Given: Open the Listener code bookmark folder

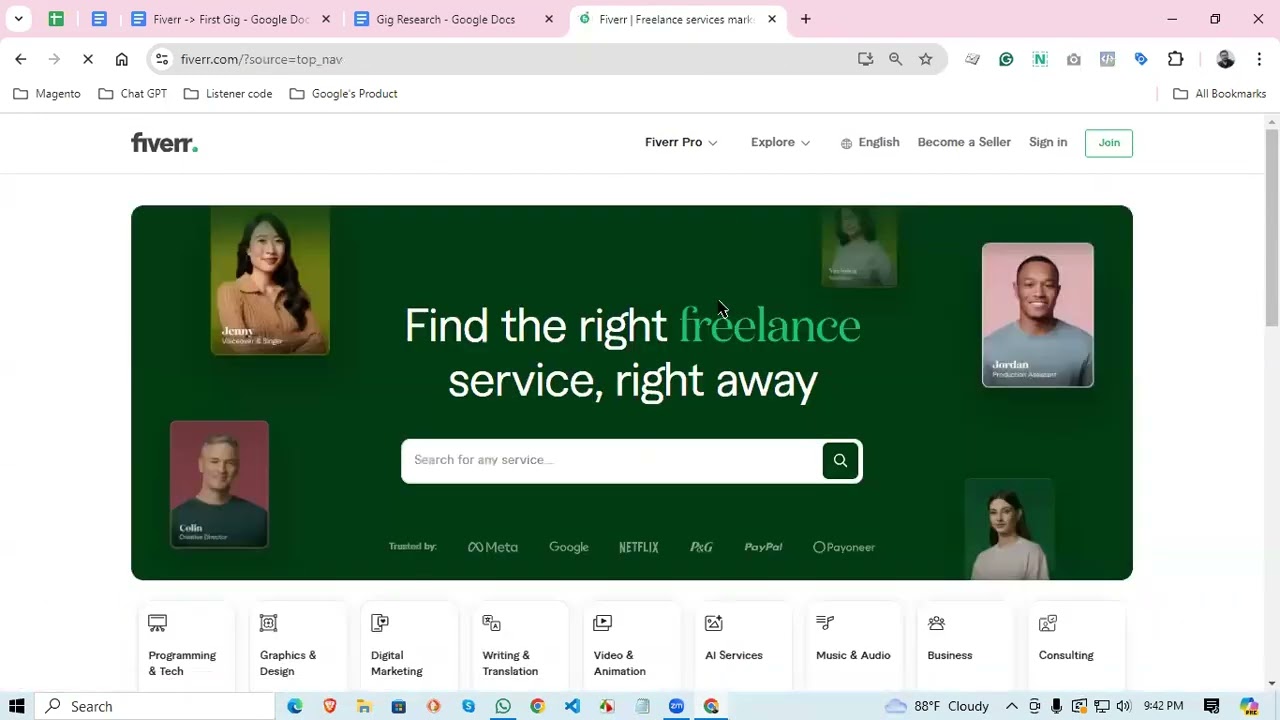Looking at the screenshot, I should [228, 94].
